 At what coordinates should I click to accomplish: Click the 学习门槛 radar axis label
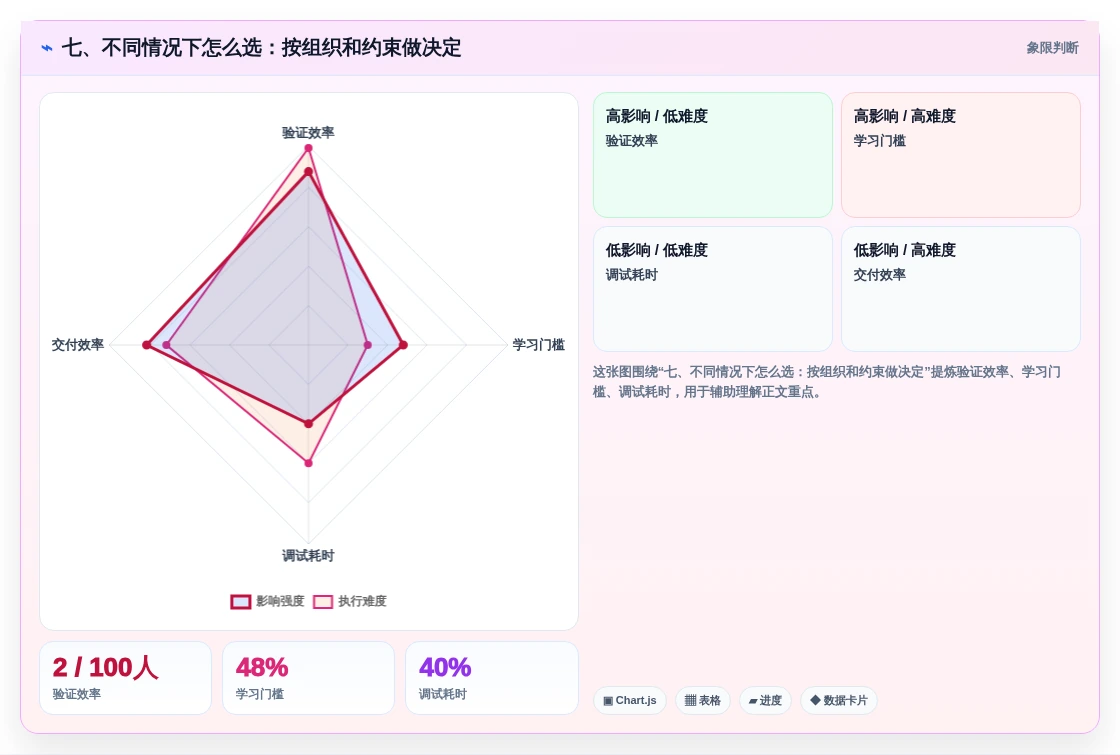pos(539,345)
